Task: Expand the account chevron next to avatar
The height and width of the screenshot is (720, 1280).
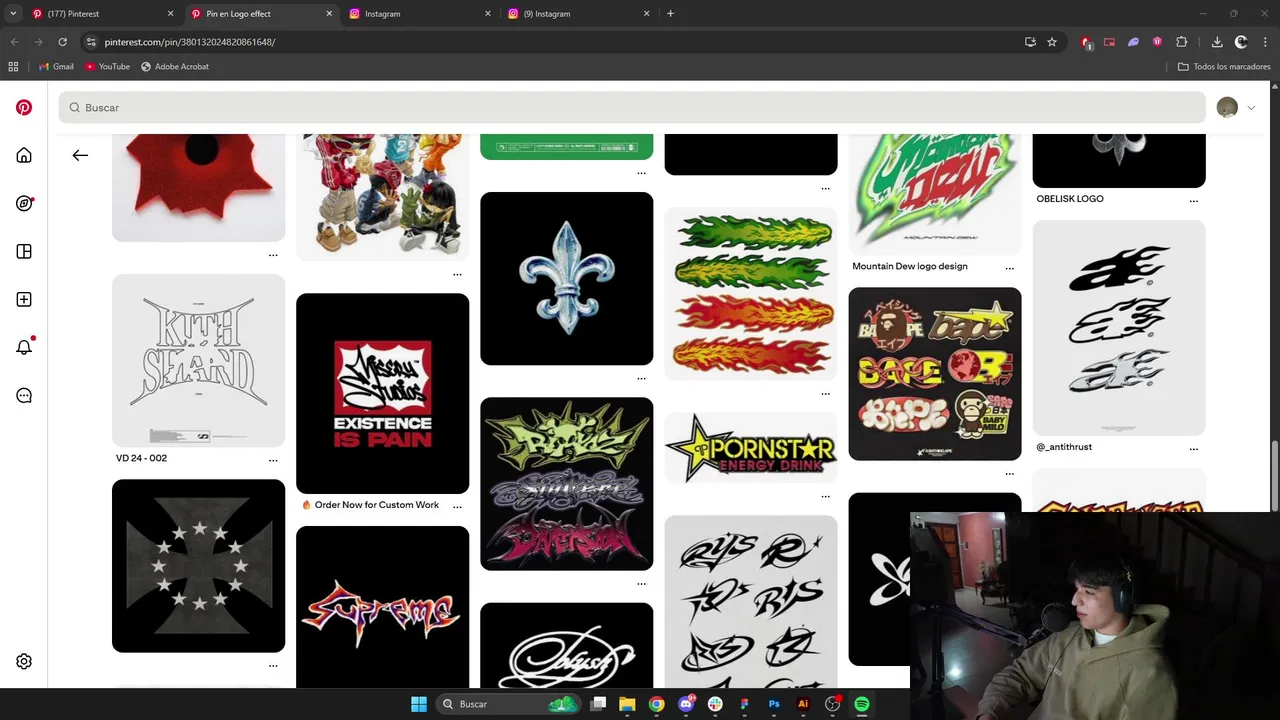Action: click(x=1251, y=107)
